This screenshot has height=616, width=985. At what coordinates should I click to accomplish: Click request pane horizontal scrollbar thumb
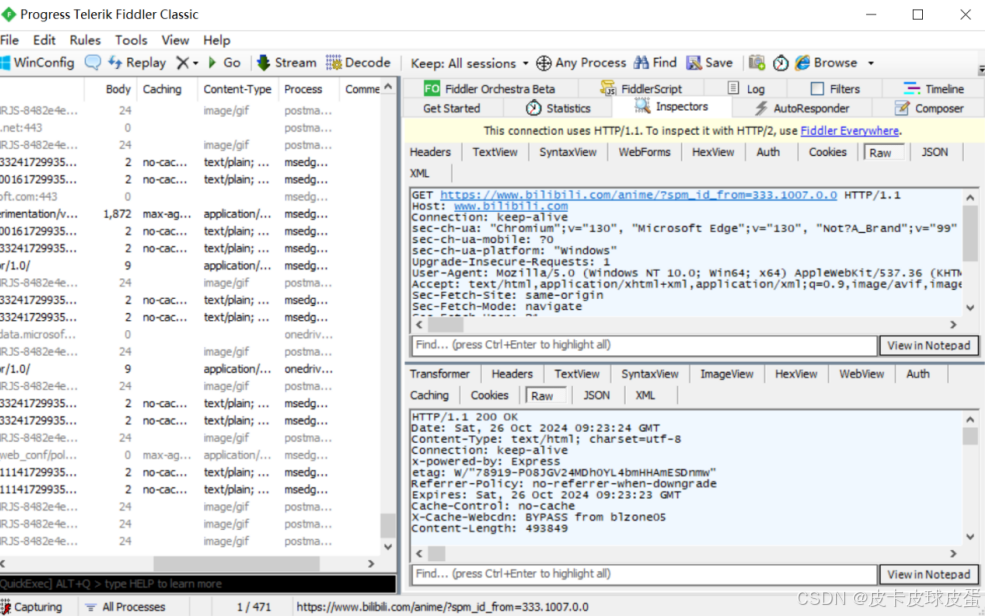445,325
